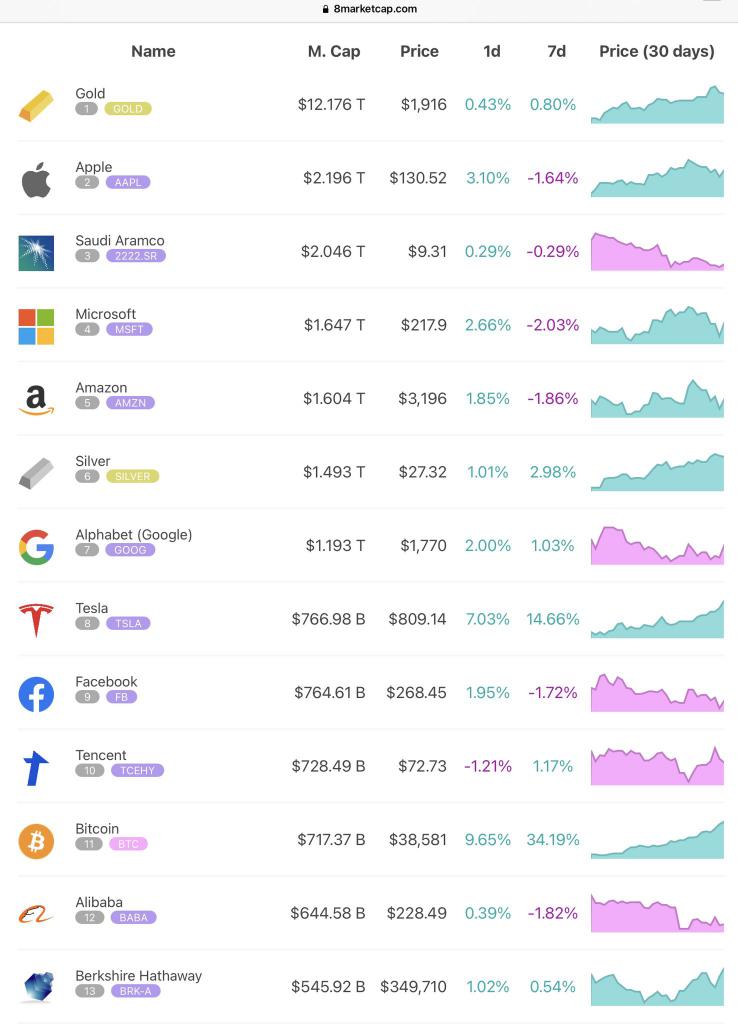Viewport: 738px width, 1024px height.
Task: Sort table by 1d change header
Action: (492, 51)
